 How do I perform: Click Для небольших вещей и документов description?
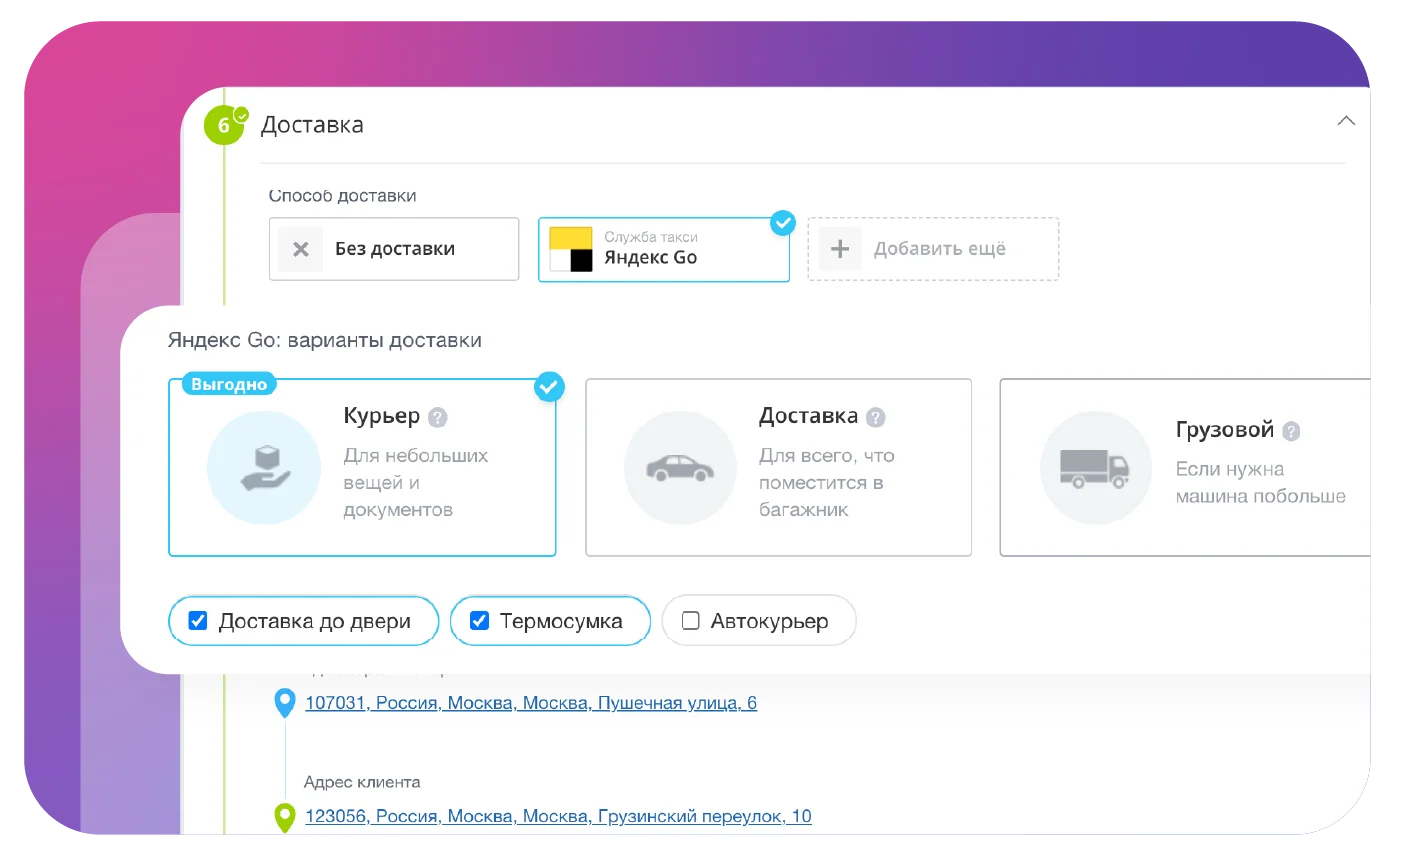pos(416,482)
